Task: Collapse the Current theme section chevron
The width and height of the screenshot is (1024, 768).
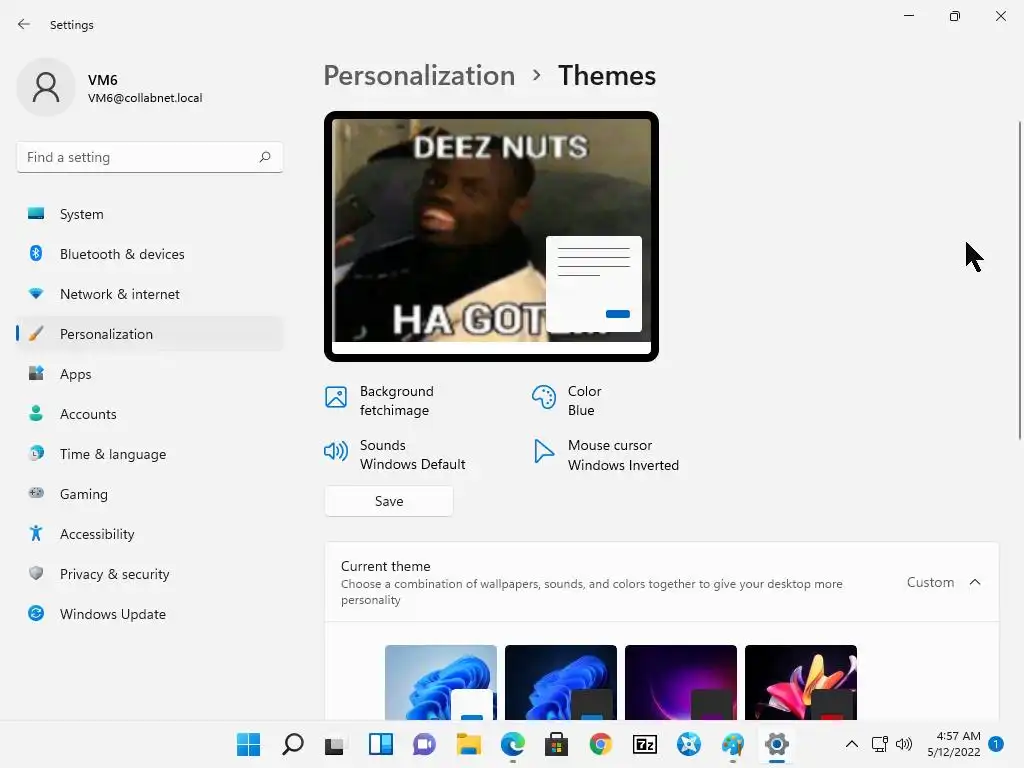Action: click(x=975, y=582)
